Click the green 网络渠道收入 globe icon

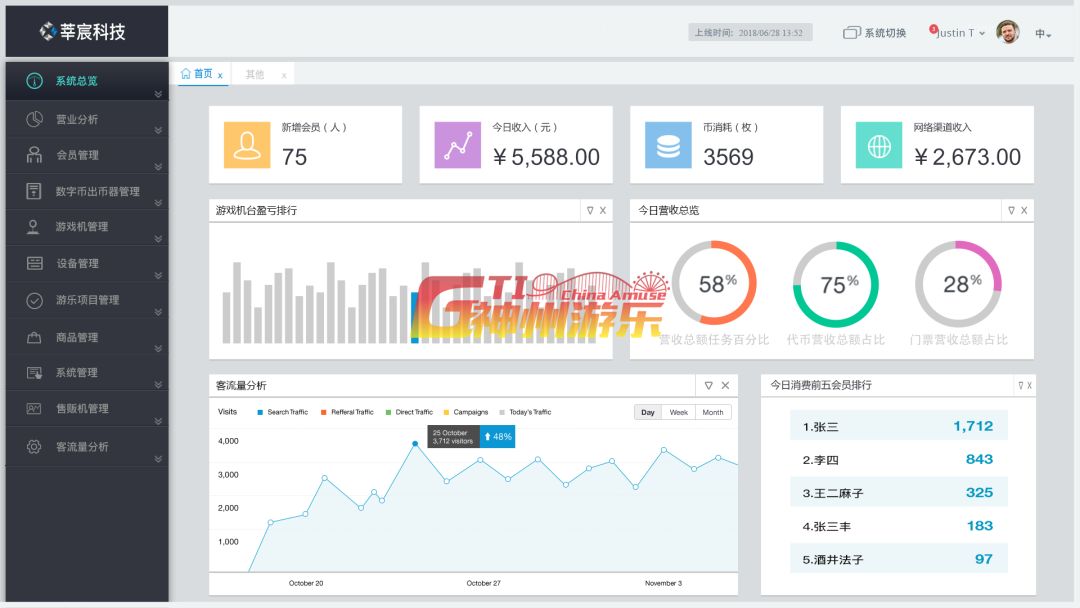tap(879, 145)
